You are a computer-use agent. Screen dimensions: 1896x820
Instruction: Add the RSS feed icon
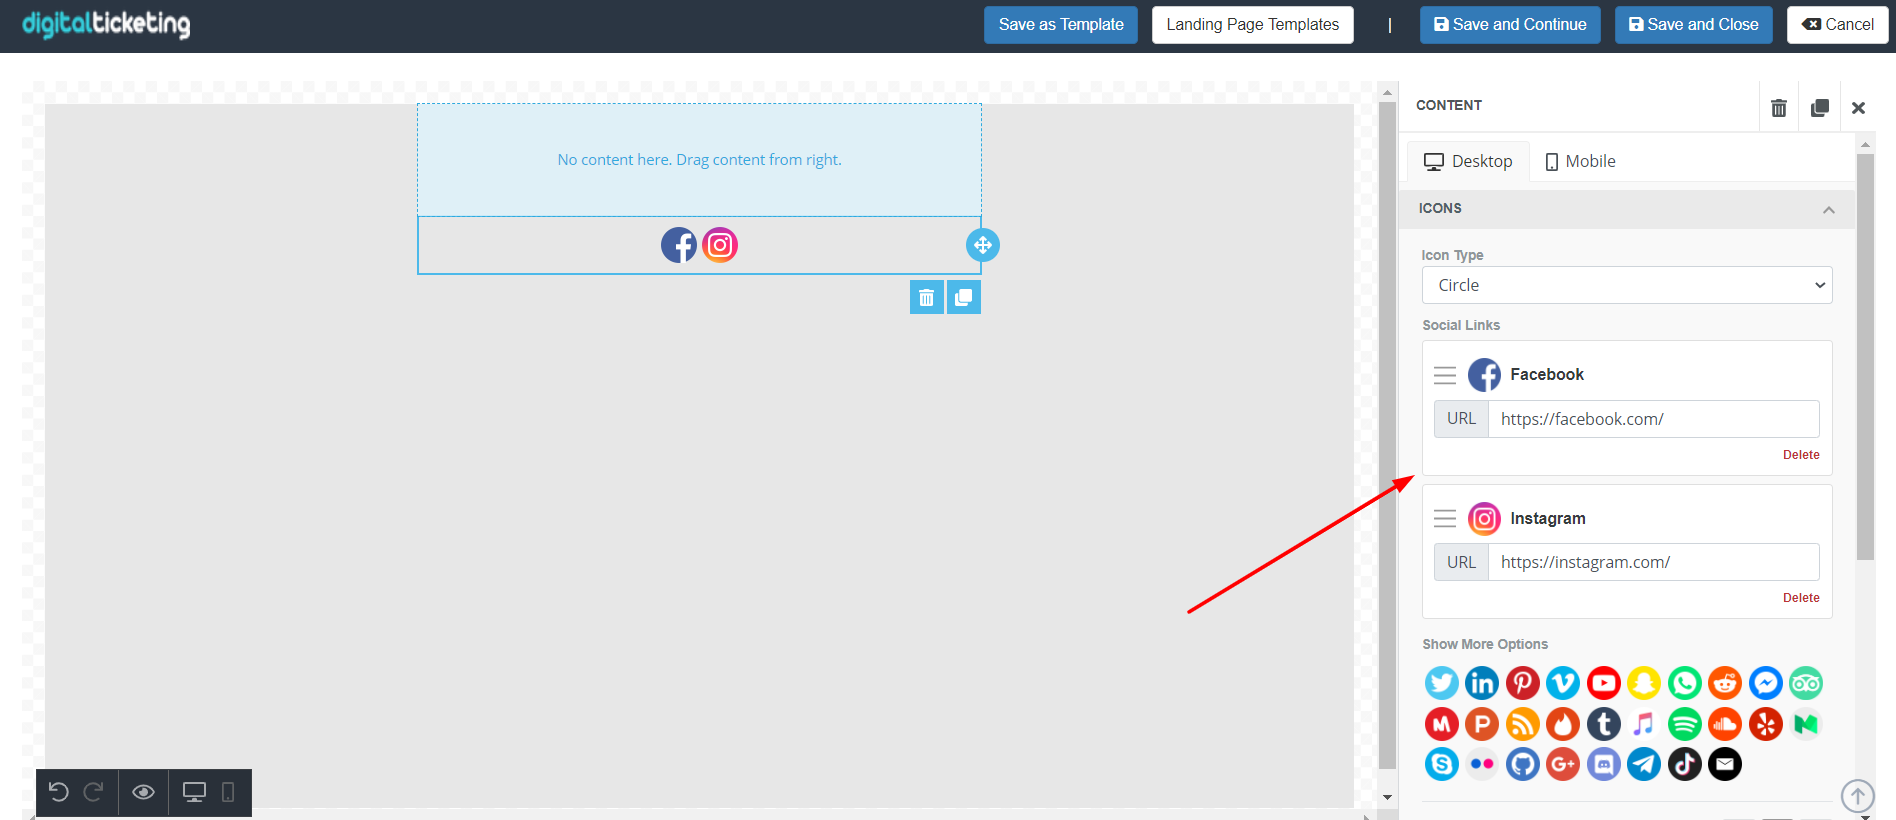1522,724
